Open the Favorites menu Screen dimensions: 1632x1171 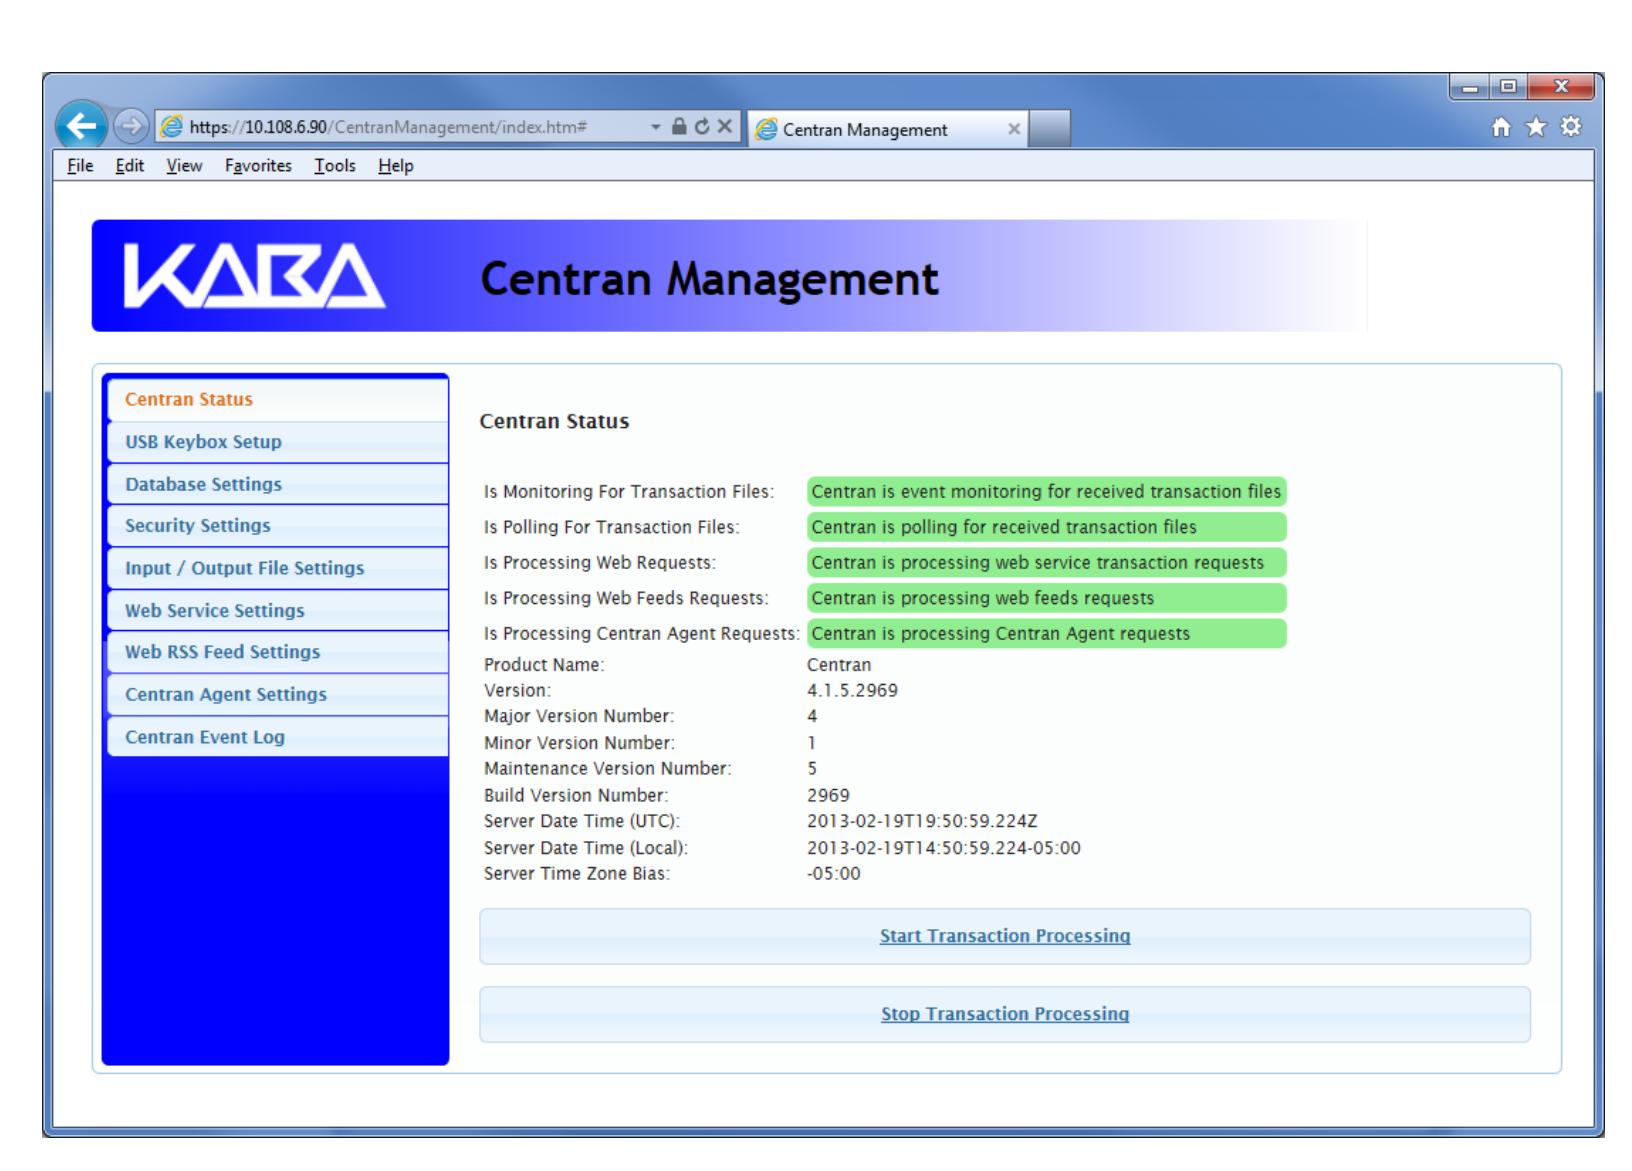[258, 166]
